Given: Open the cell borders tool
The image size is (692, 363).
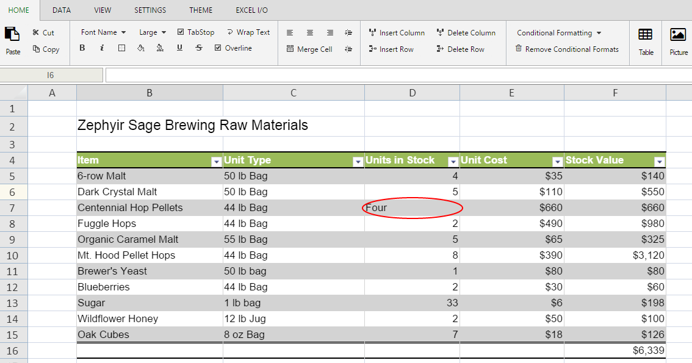Looking at the screenshot, I should pyautogui.click(x=121, y=48).
